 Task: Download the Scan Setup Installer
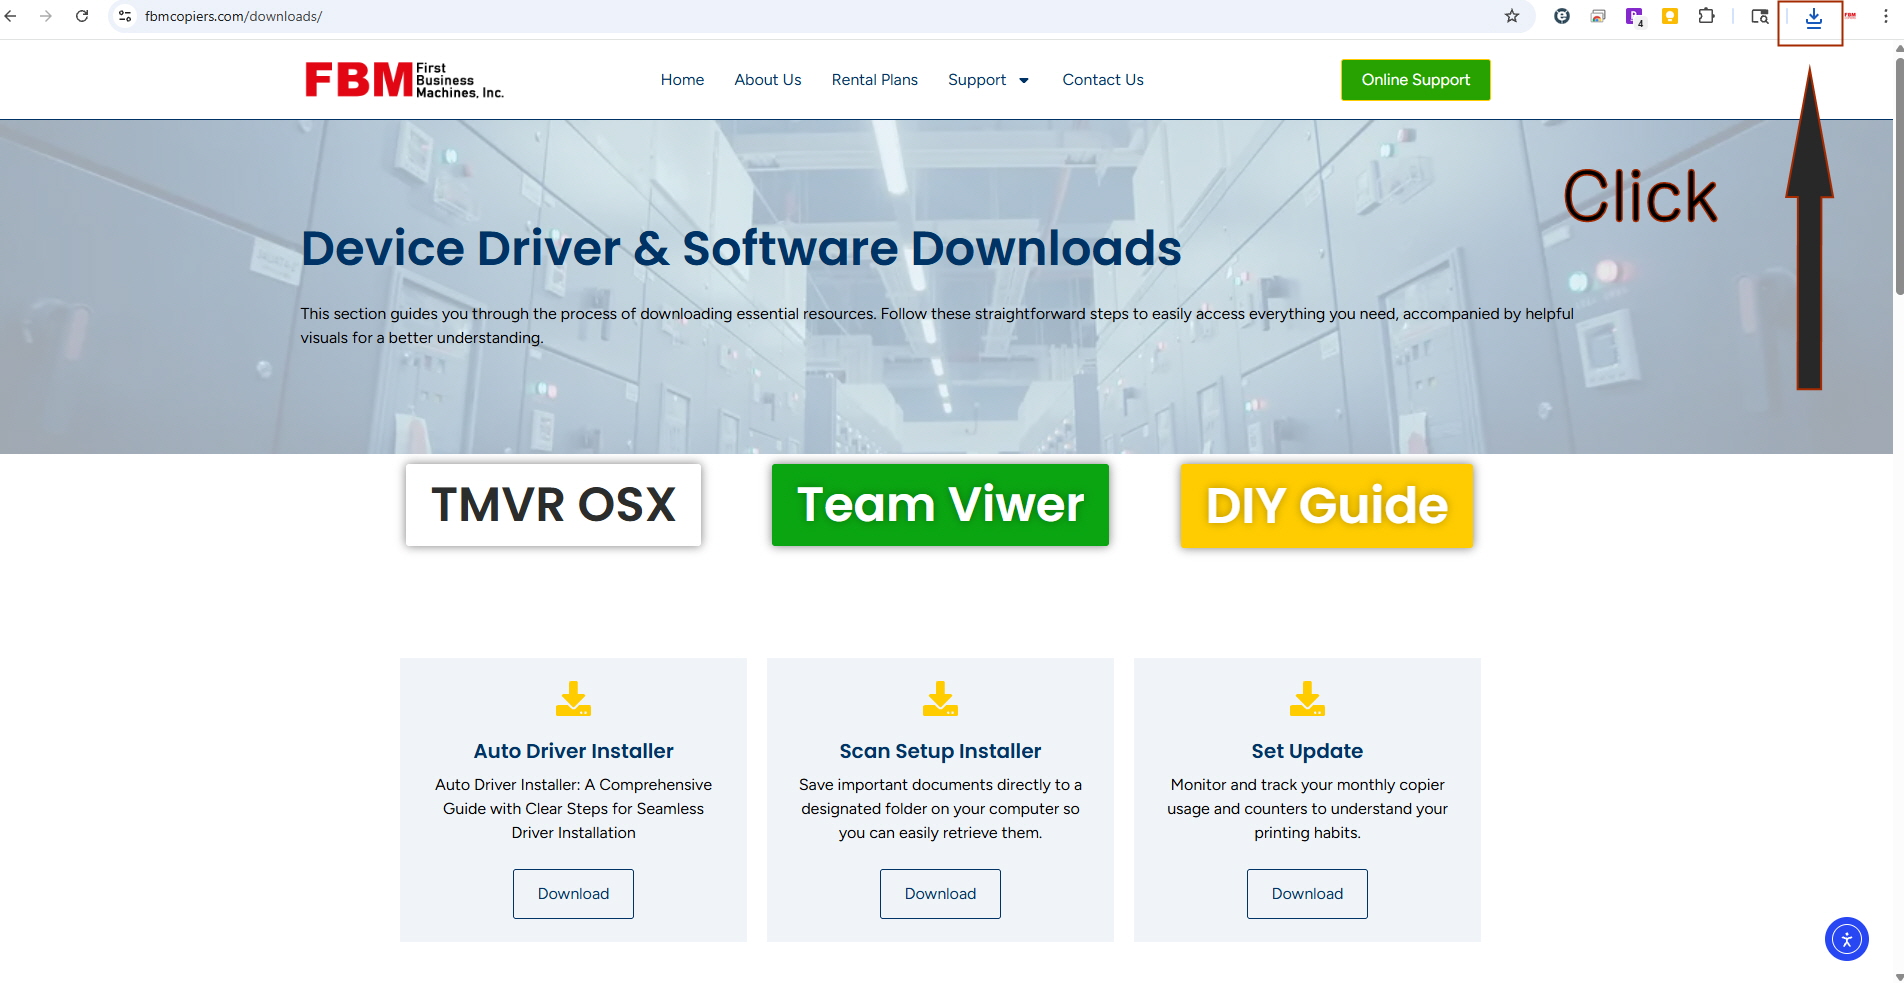coord(940,894)
